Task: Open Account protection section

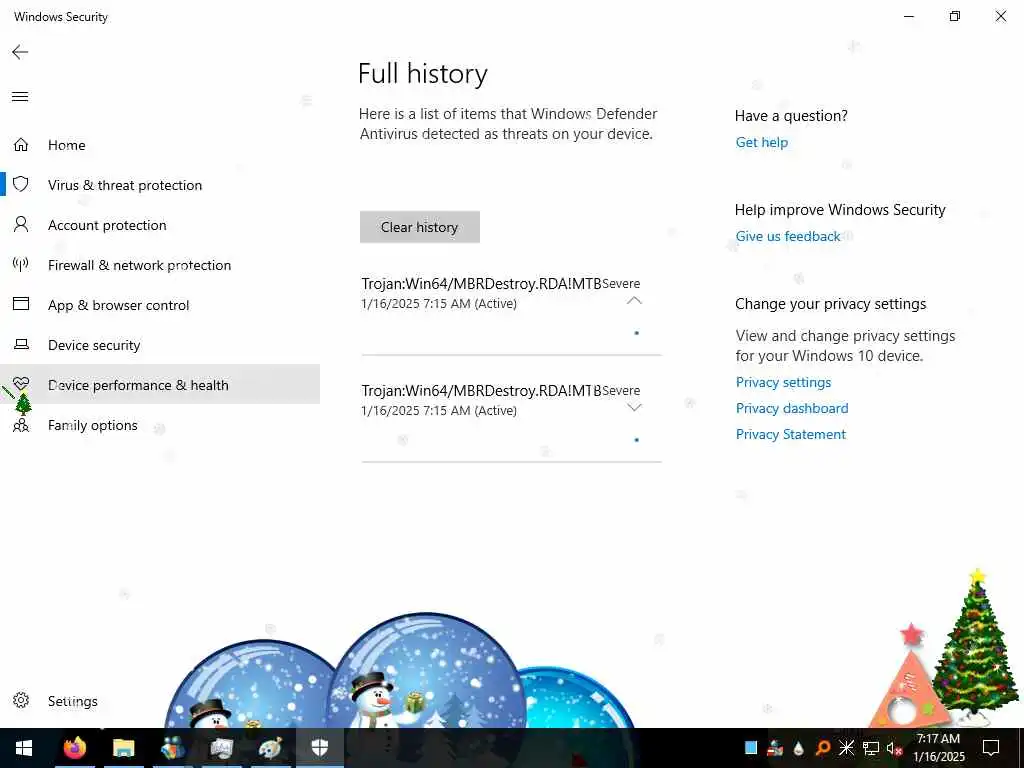Action: (x=107, y=225)
